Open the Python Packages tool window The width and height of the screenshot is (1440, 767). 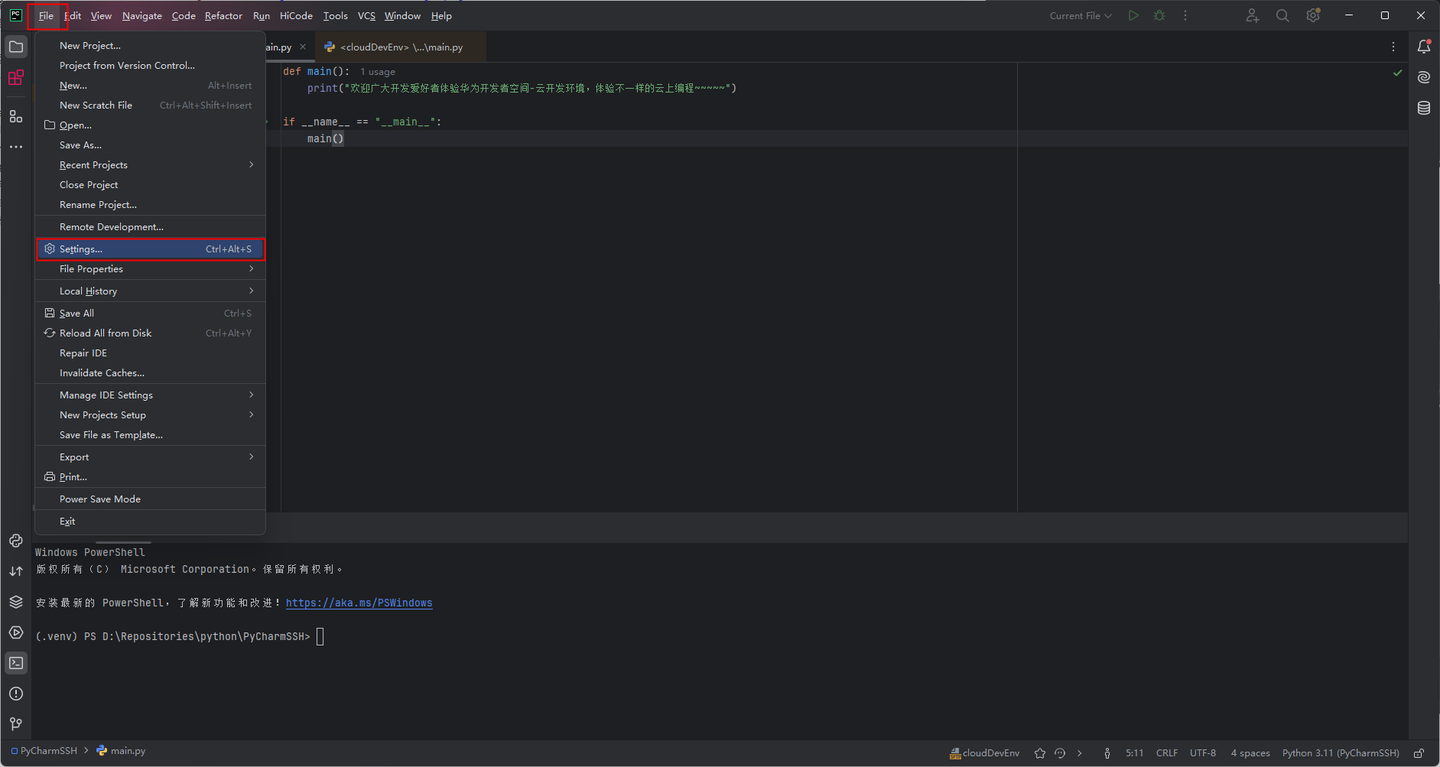click(15, 602)
